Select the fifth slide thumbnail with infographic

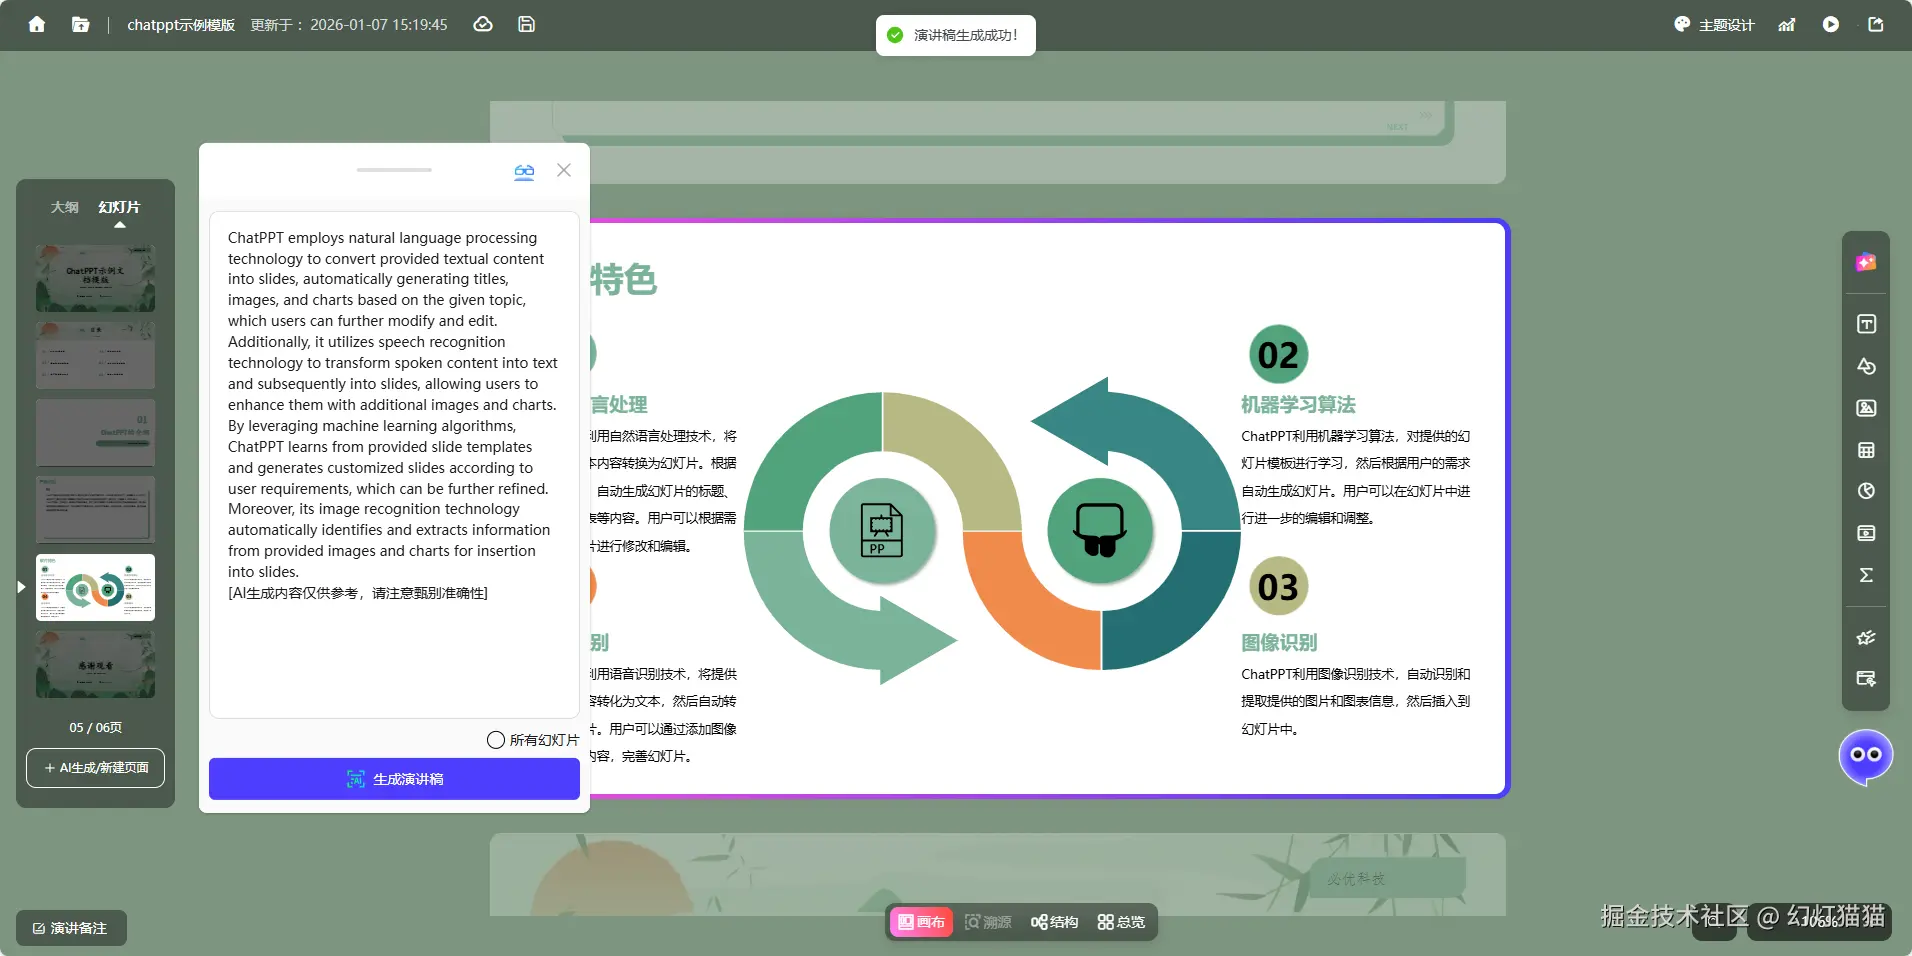pyautogui.click(x=95, y=588)
